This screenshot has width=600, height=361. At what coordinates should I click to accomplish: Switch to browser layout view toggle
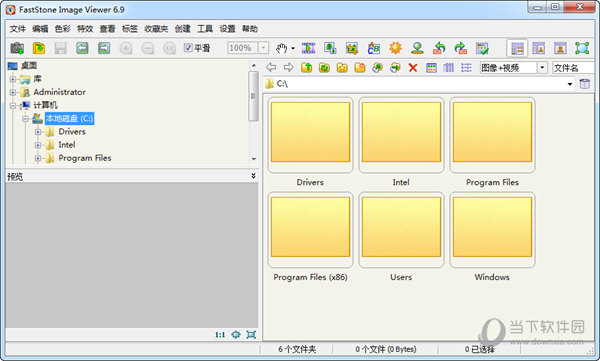[x=517, y=48]
